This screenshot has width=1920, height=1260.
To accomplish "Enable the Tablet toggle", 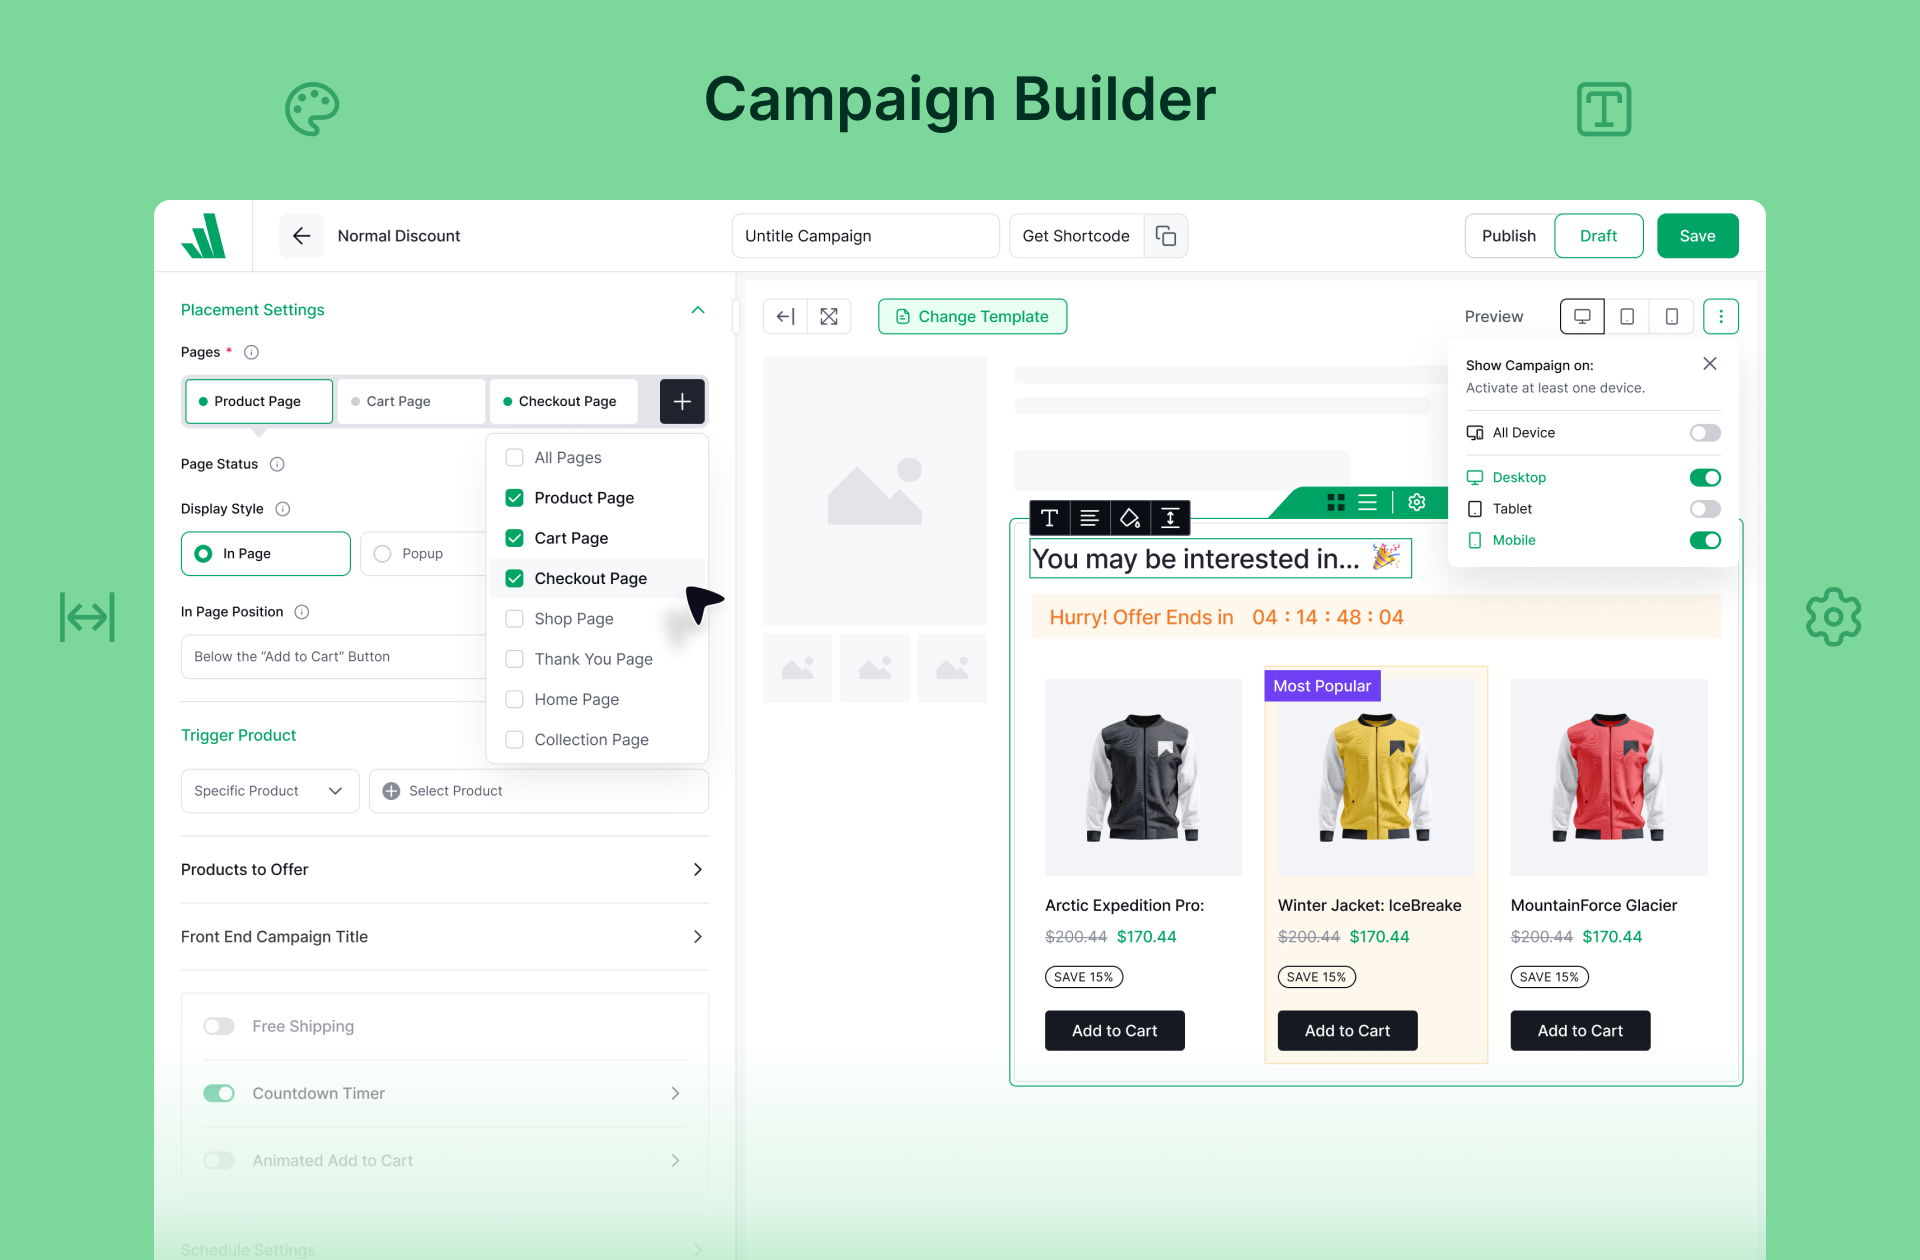I will pyautogui.click(x=1705, y=509).
